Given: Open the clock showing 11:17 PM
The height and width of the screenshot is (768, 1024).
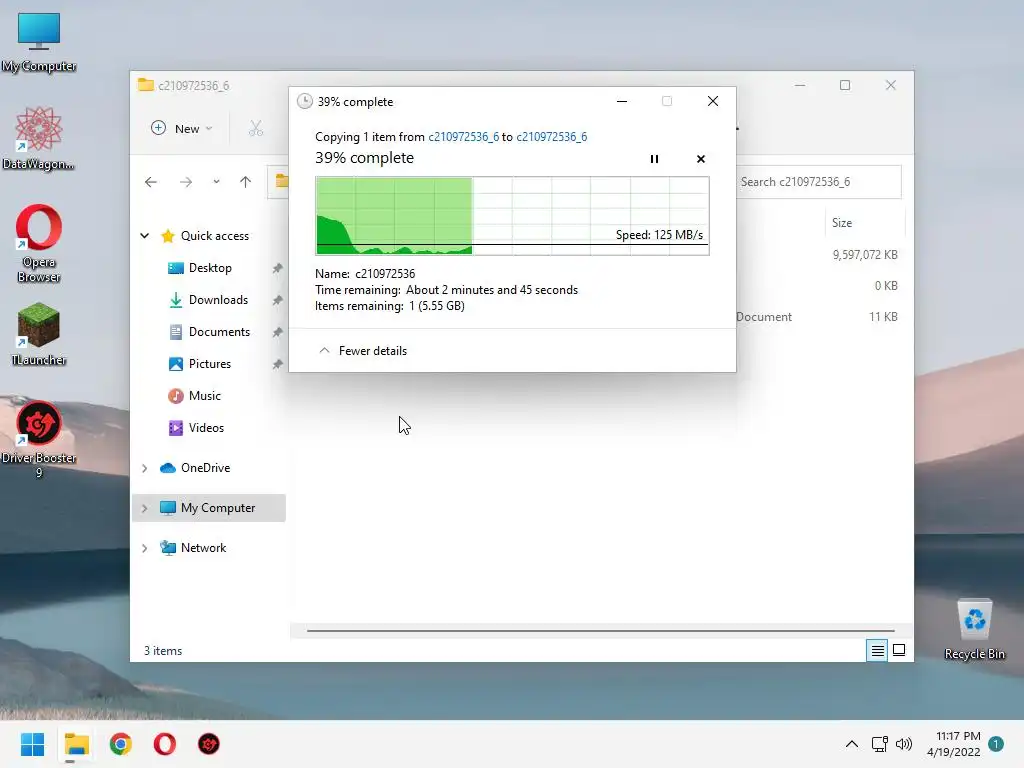Looking at the screenshot, I should [x=954, y=744].
